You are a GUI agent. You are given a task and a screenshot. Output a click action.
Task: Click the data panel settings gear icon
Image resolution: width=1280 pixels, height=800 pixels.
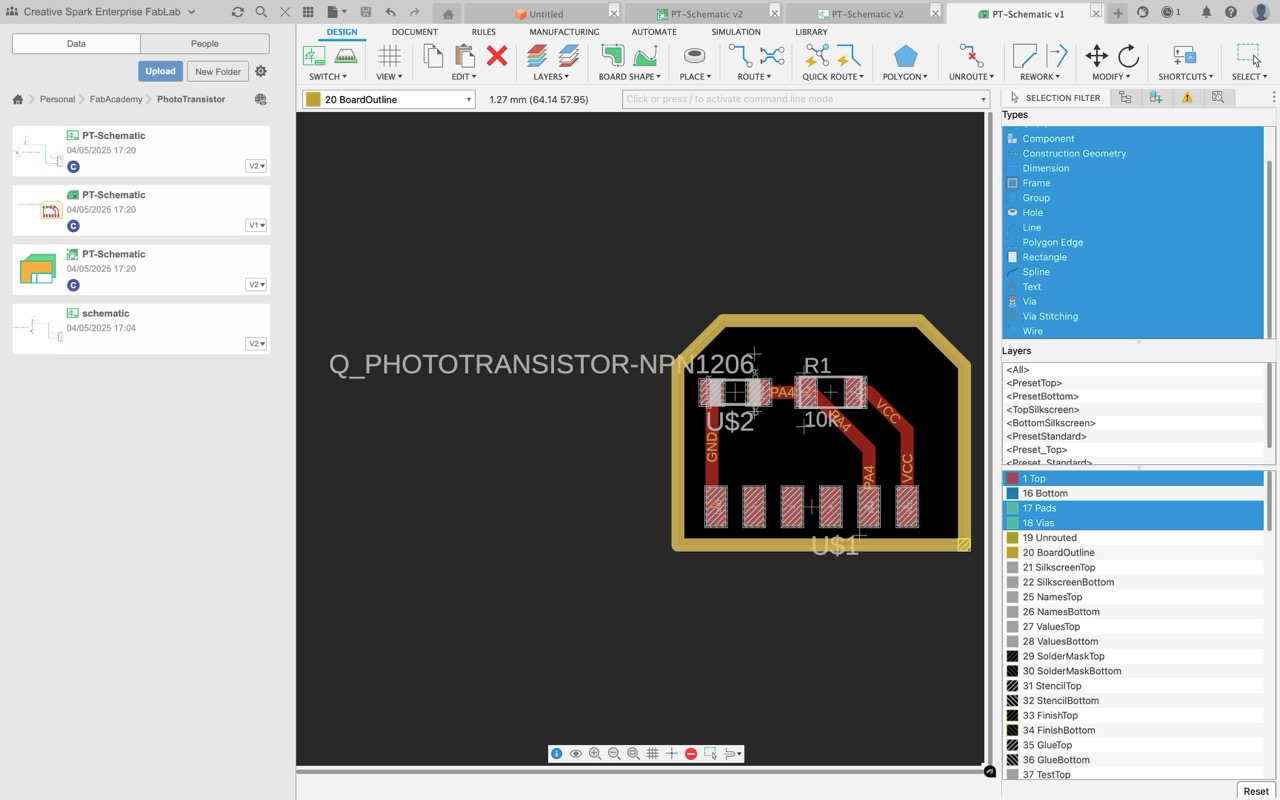(261, 71)
